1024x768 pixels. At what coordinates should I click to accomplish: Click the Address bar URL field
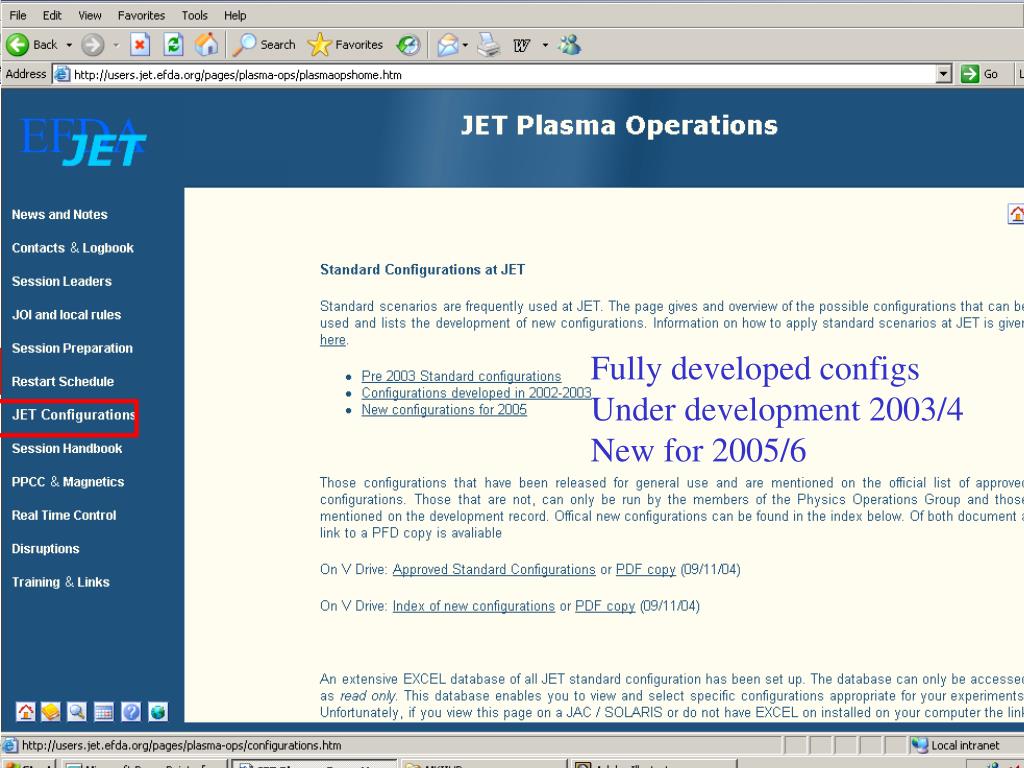pyautogui.click(x=503, y=74)
